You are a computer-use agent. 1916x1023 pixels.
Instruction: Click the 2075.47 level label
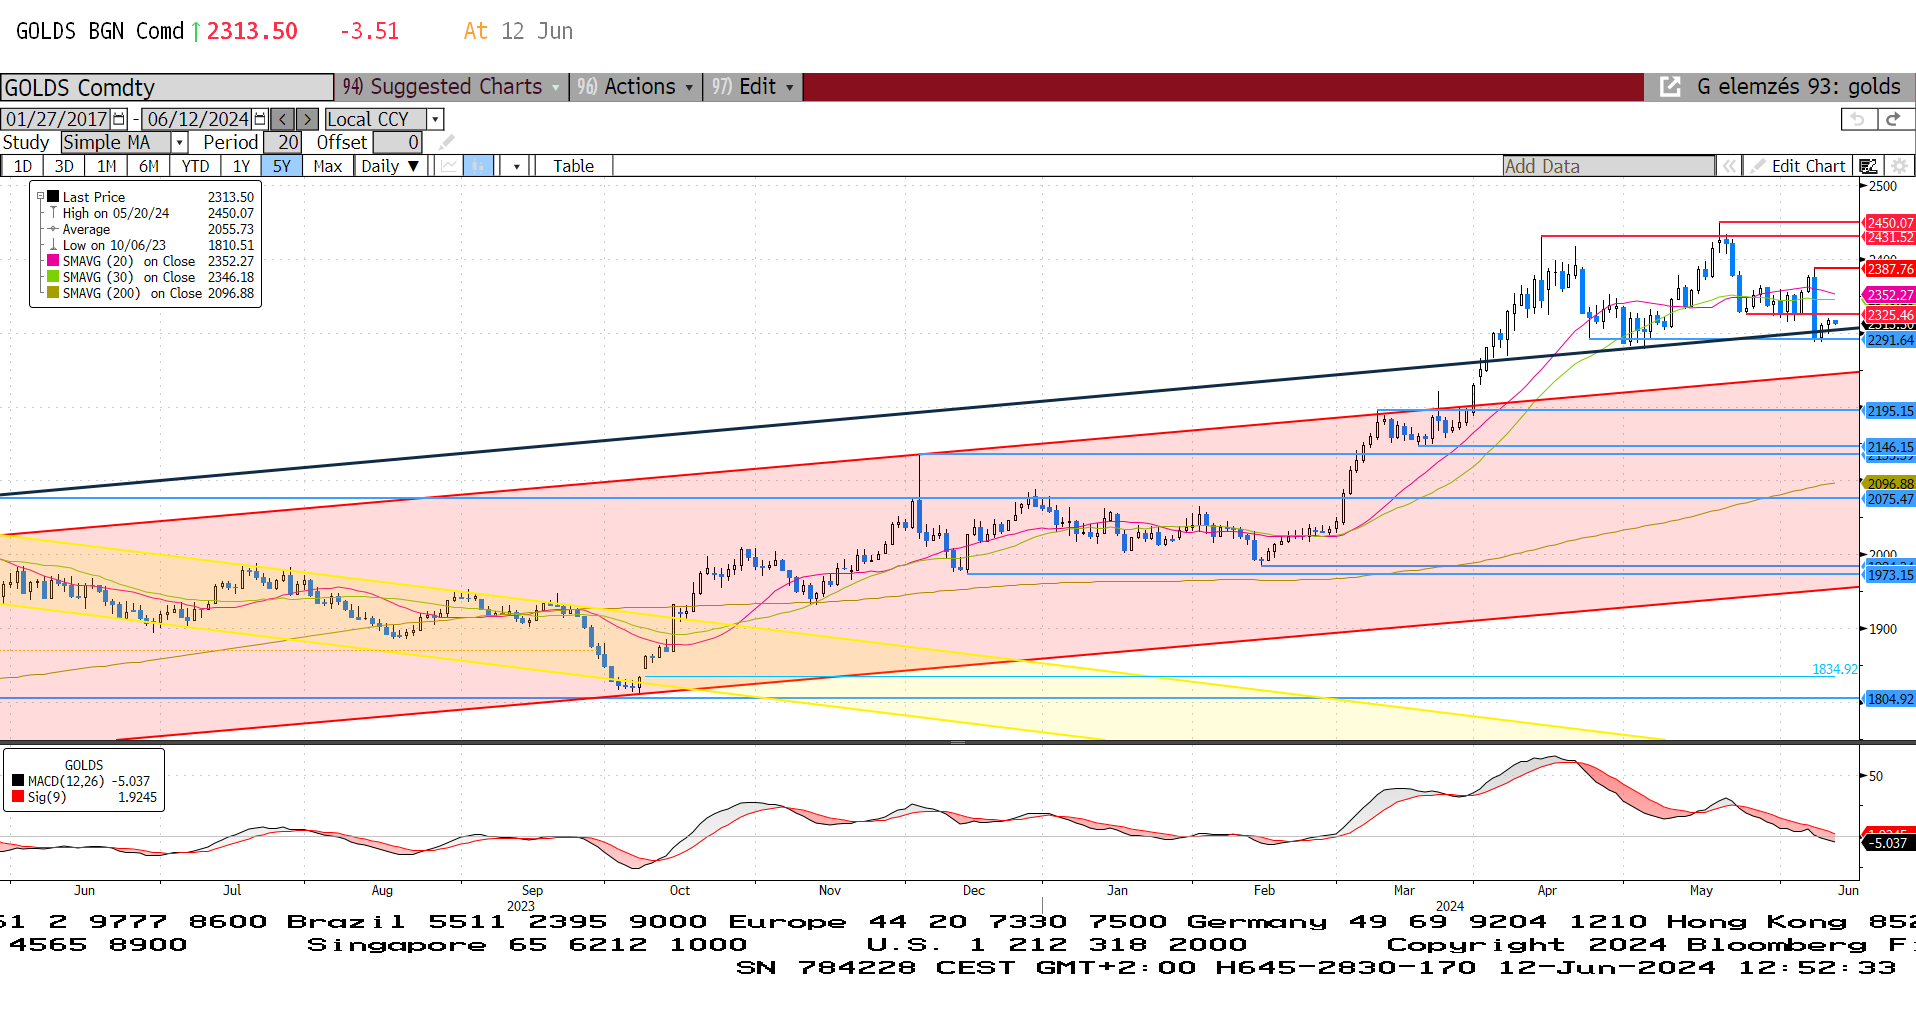click(x=1889, y=499)
